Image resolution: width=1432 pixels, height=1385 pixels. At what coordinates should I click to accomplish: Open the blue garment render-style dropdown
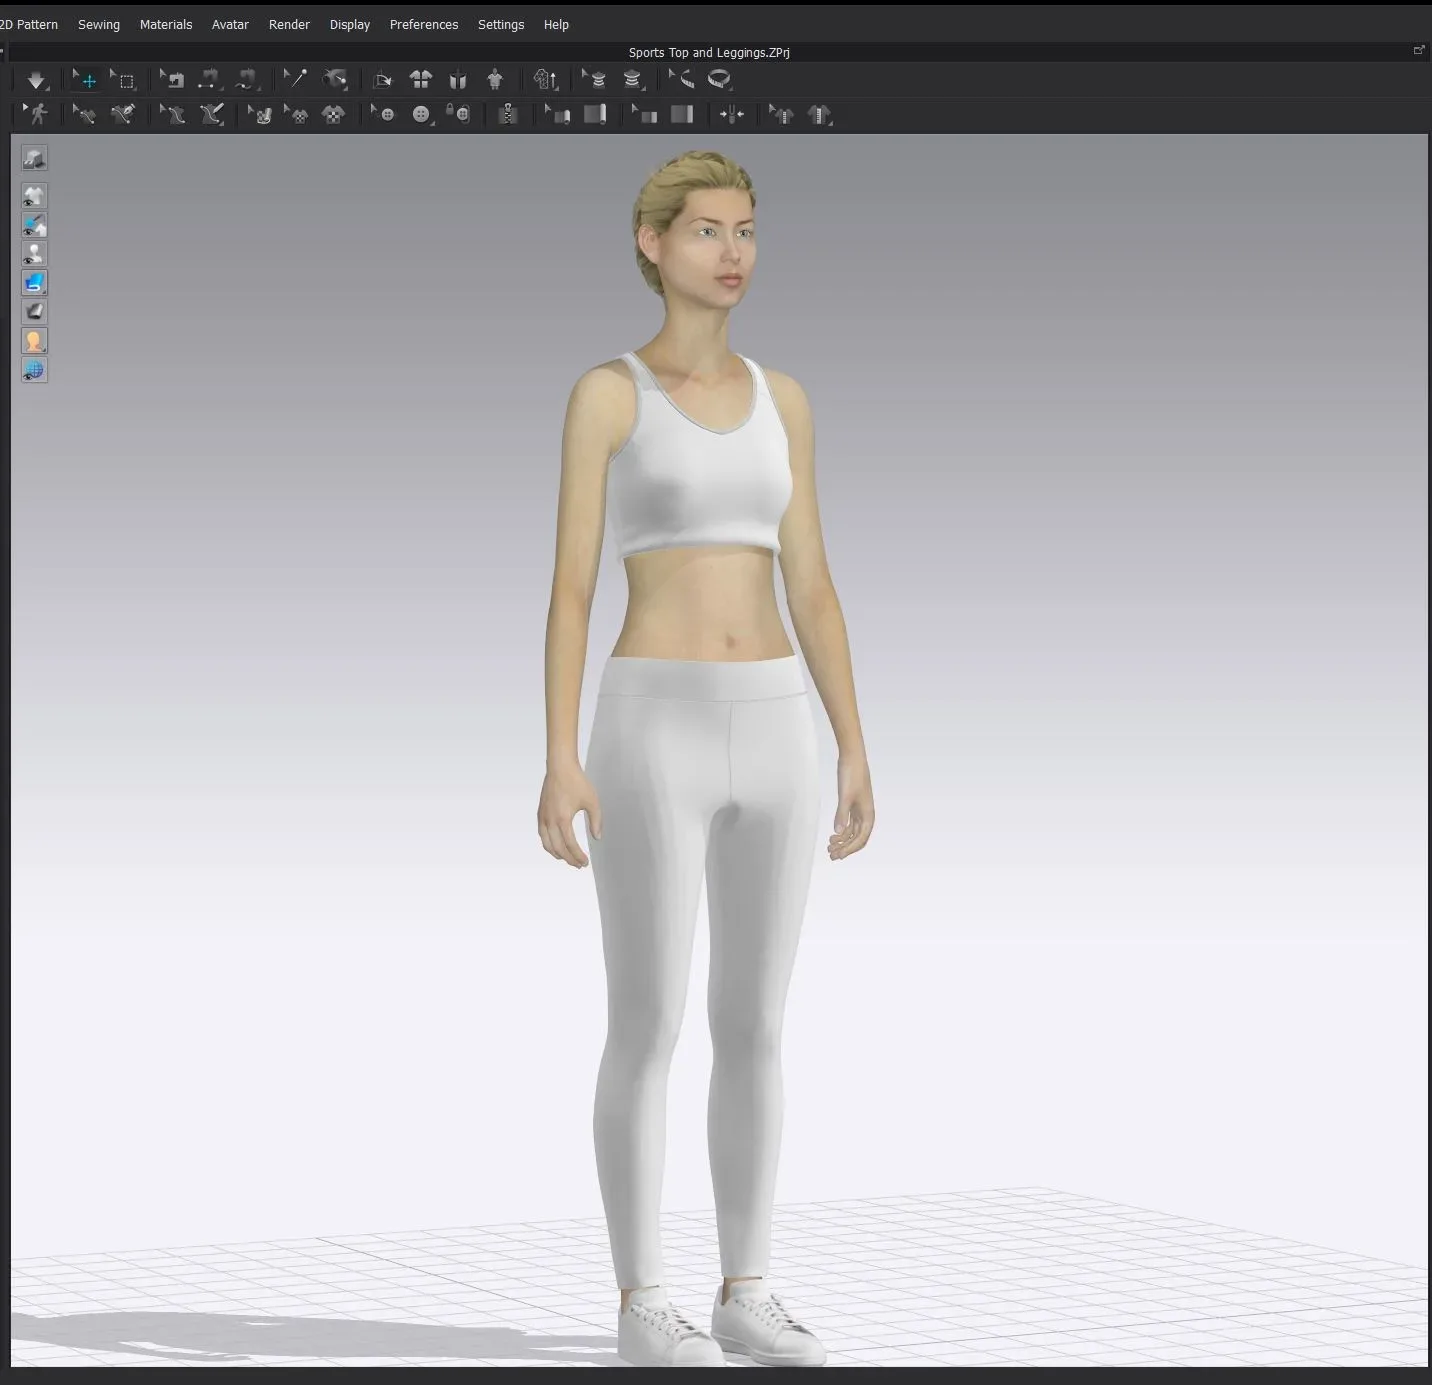click(34, 283)
